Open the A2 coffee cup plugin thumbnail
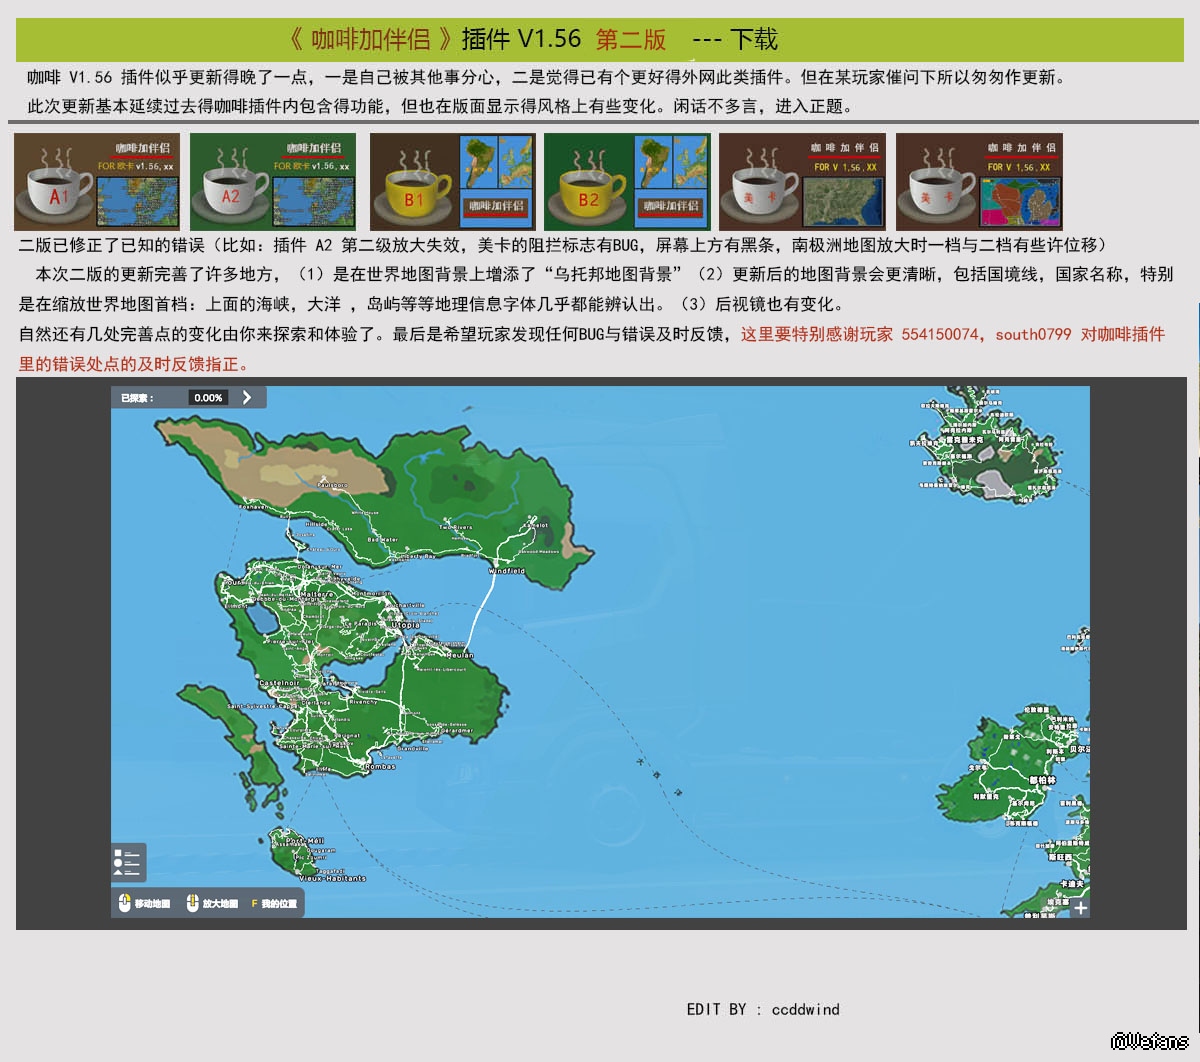1200x1062 pixels. (273, 182)
